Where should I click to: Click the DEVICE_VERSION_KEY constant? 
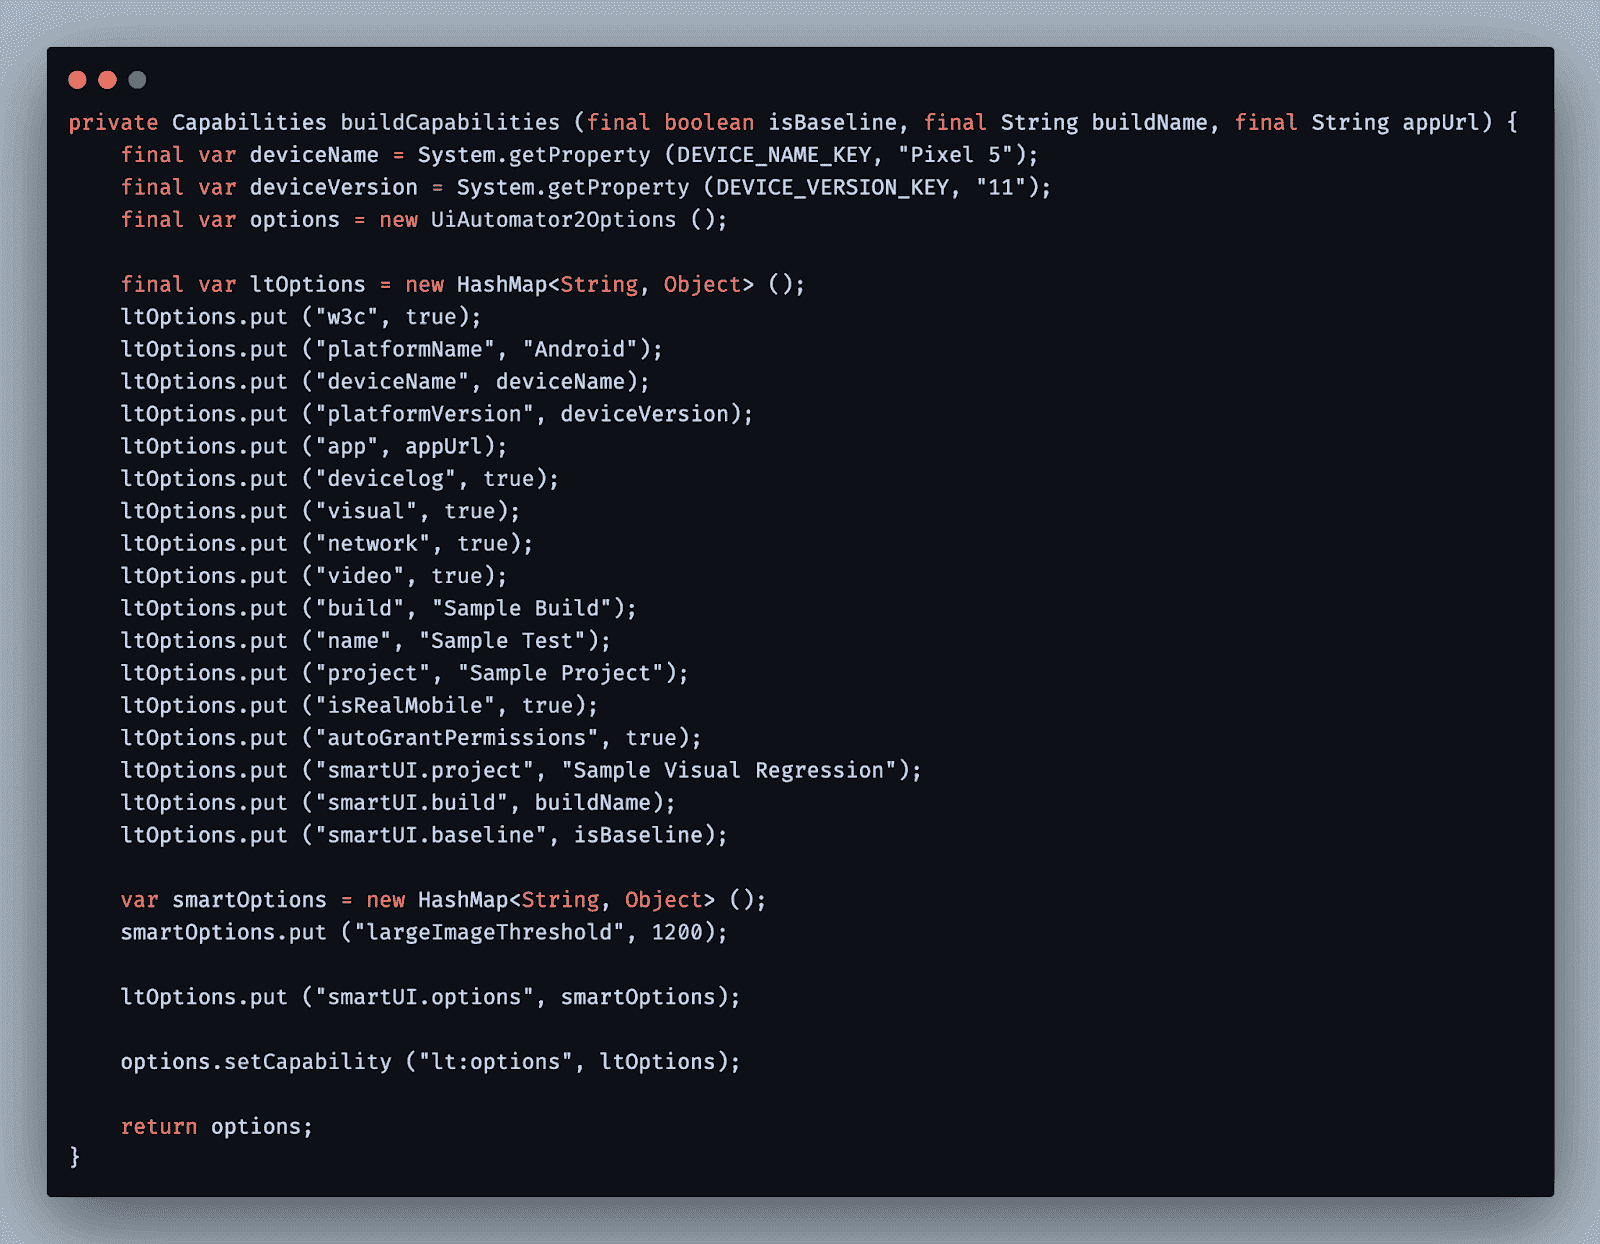(832, 188)
